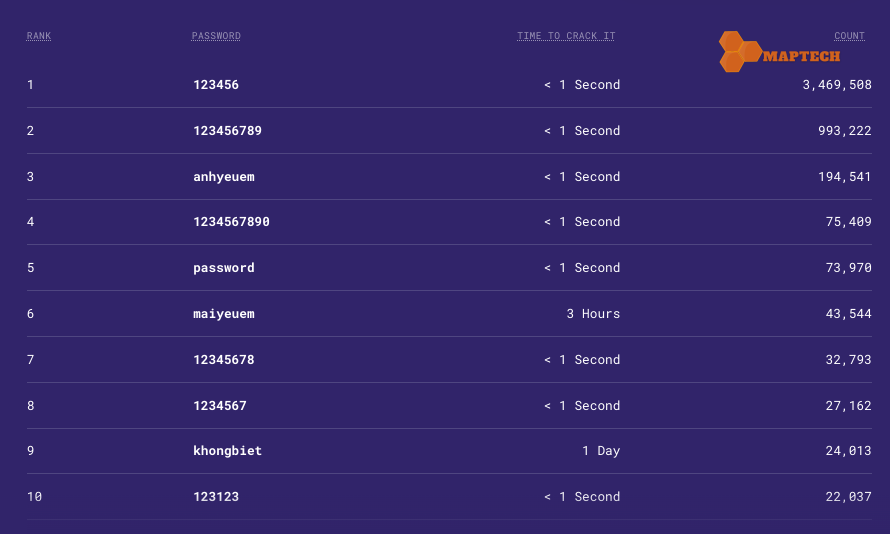Click the Maptech brand text

pos(801,57)
